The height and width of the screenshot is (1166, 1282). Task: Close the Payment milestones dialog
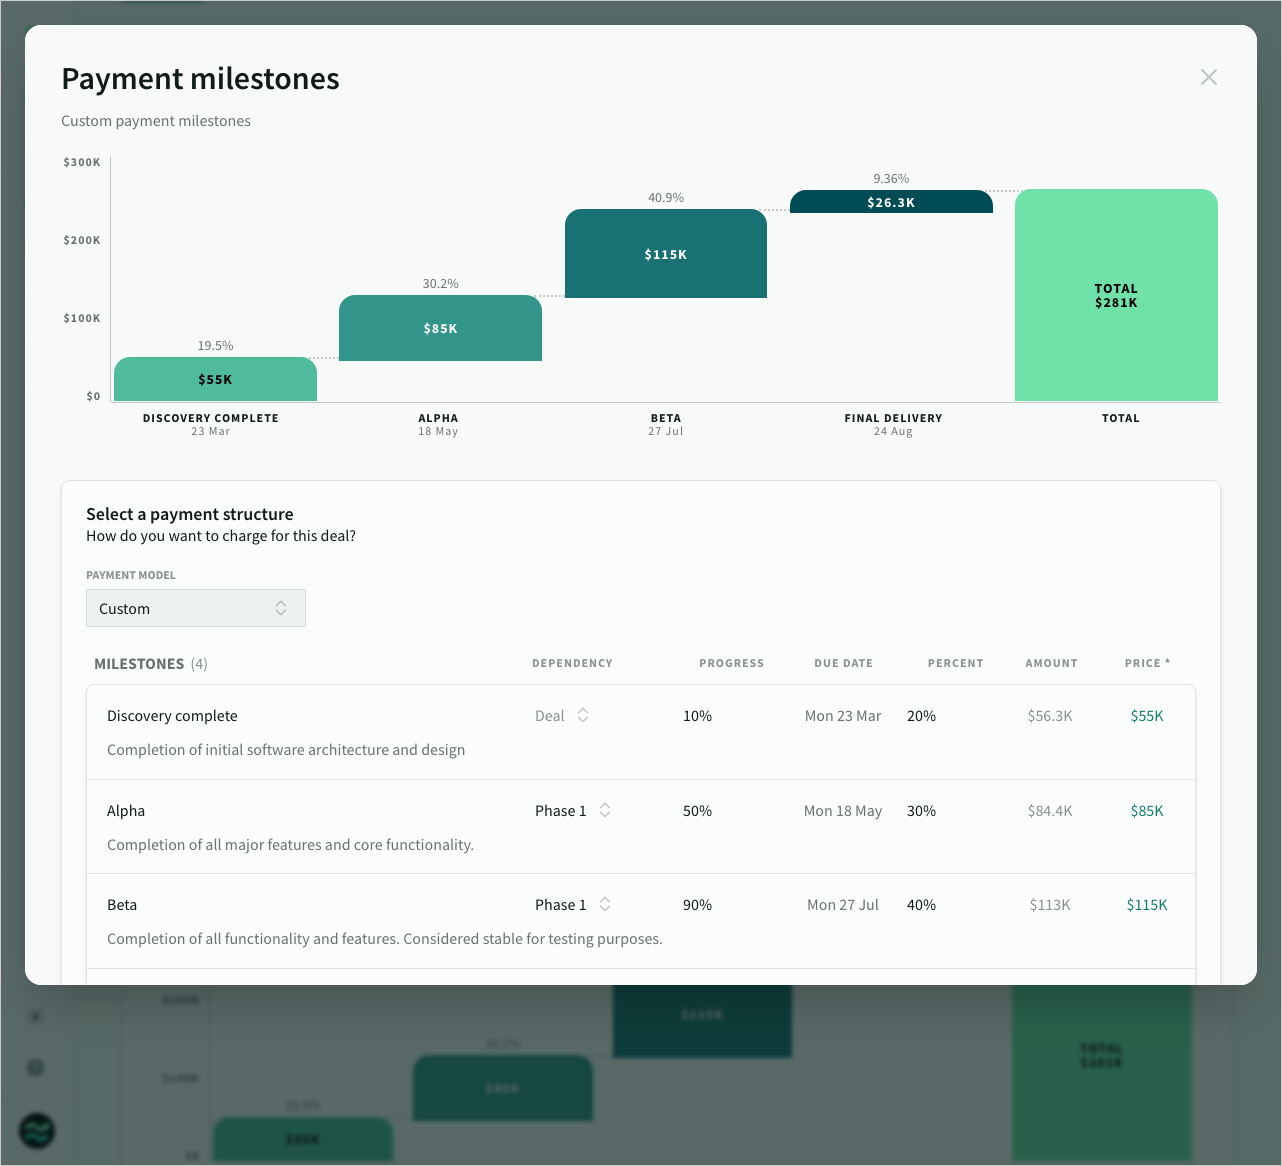(x=1208, y=77)
